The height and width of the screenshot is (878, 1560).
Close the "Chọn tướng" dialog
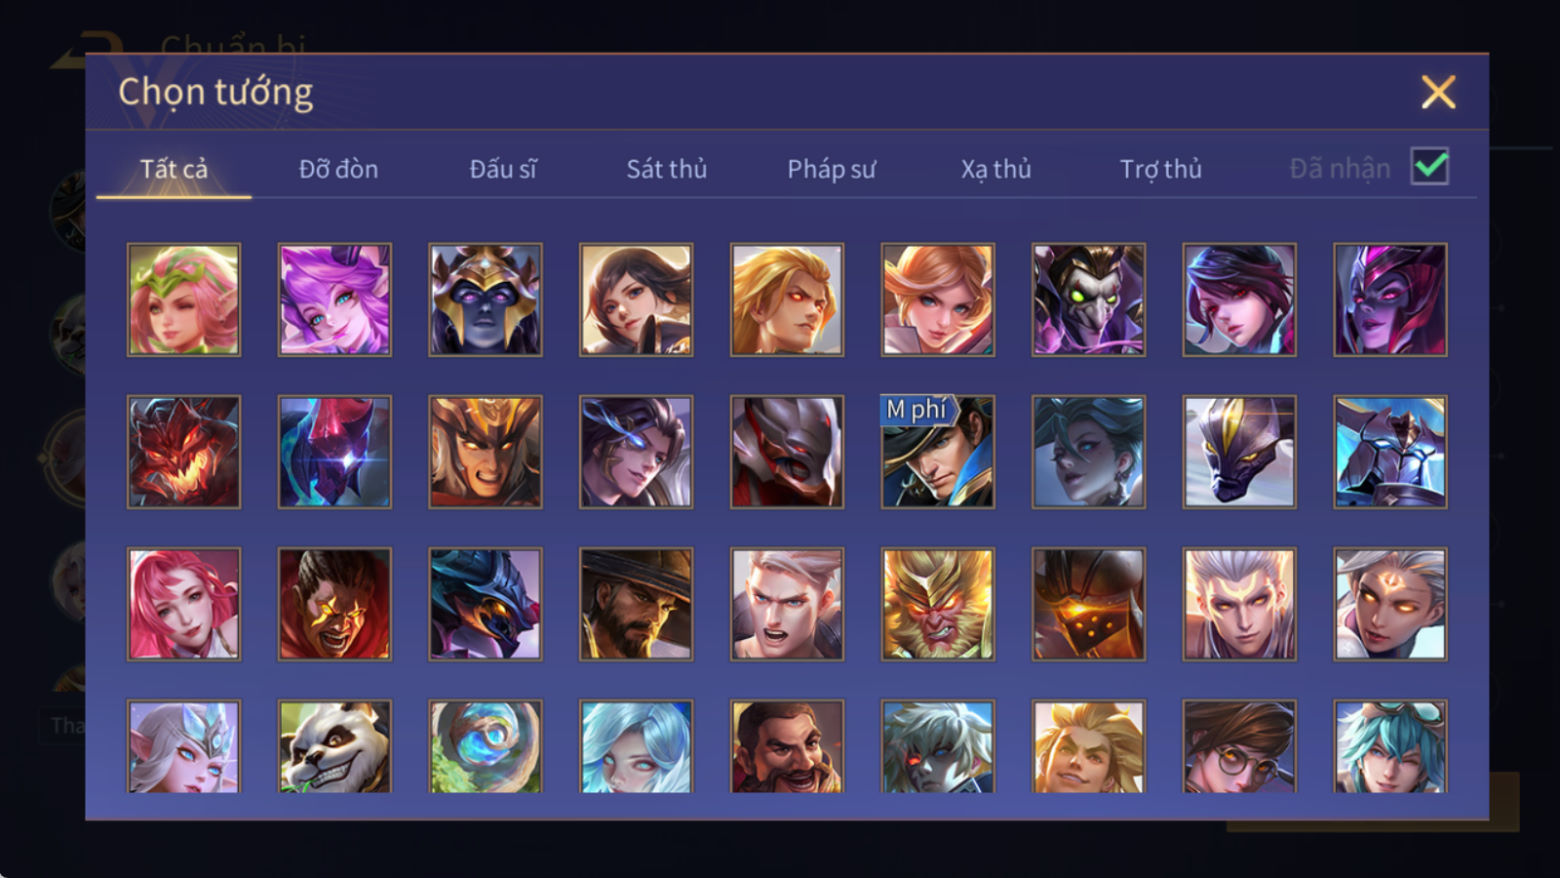coord(1438,92)
